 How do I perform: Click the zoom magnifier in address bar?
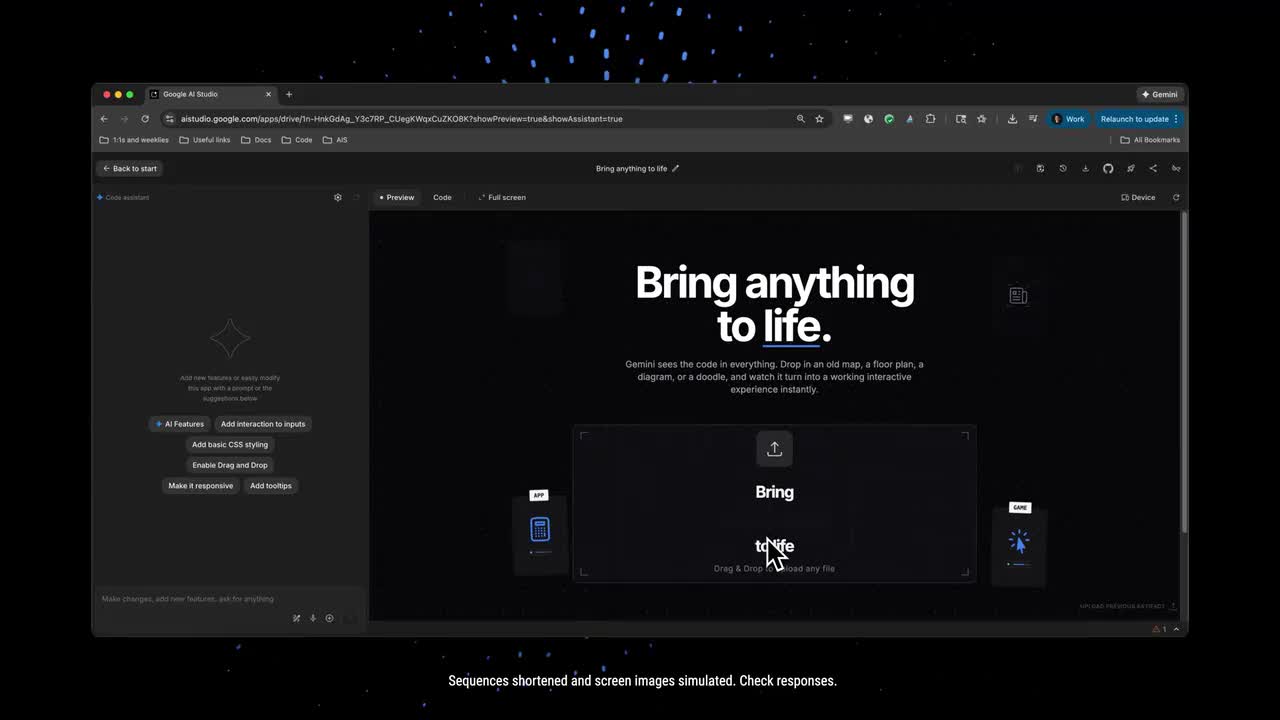click(x=800, y=119)
